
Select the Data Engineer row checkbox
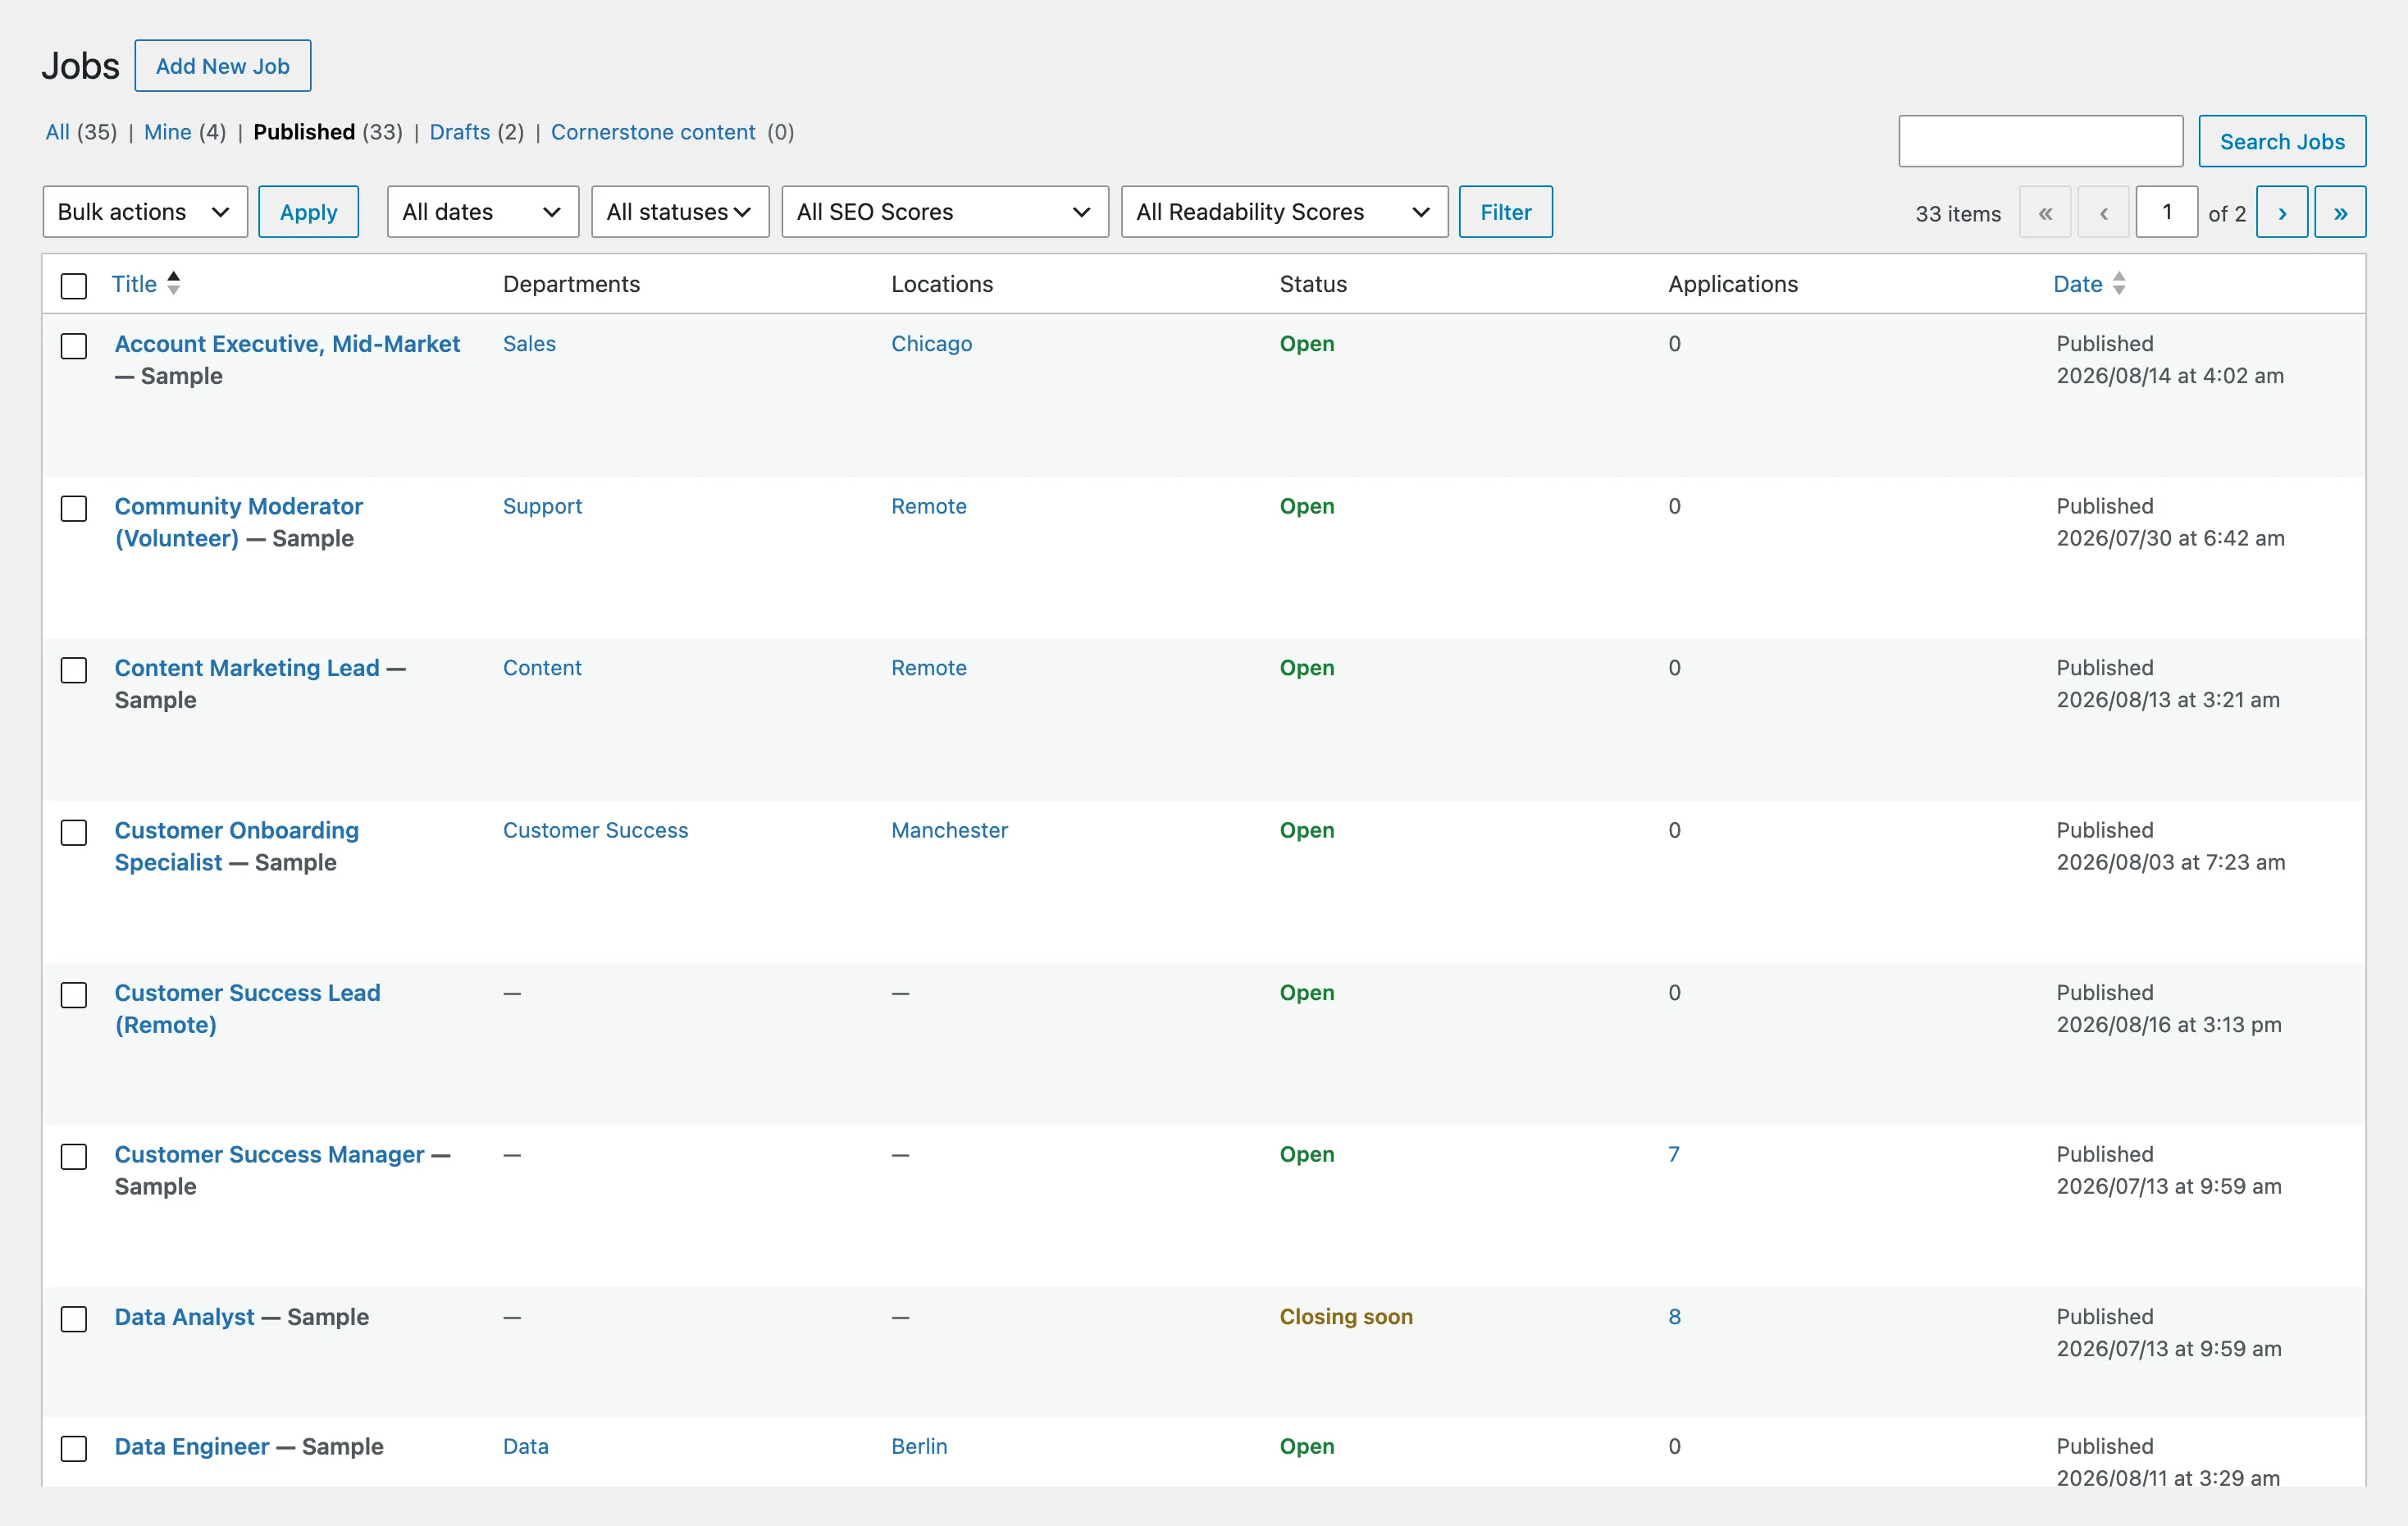tap(74, 1449)
